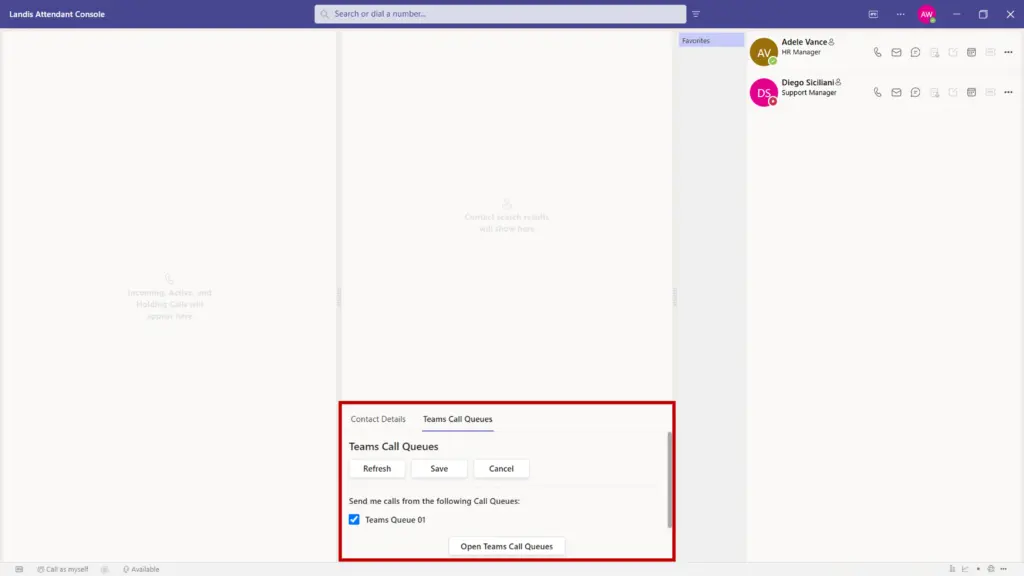Click the search or dial number field
The image size is (1024, 576).
tap(500, 14)
